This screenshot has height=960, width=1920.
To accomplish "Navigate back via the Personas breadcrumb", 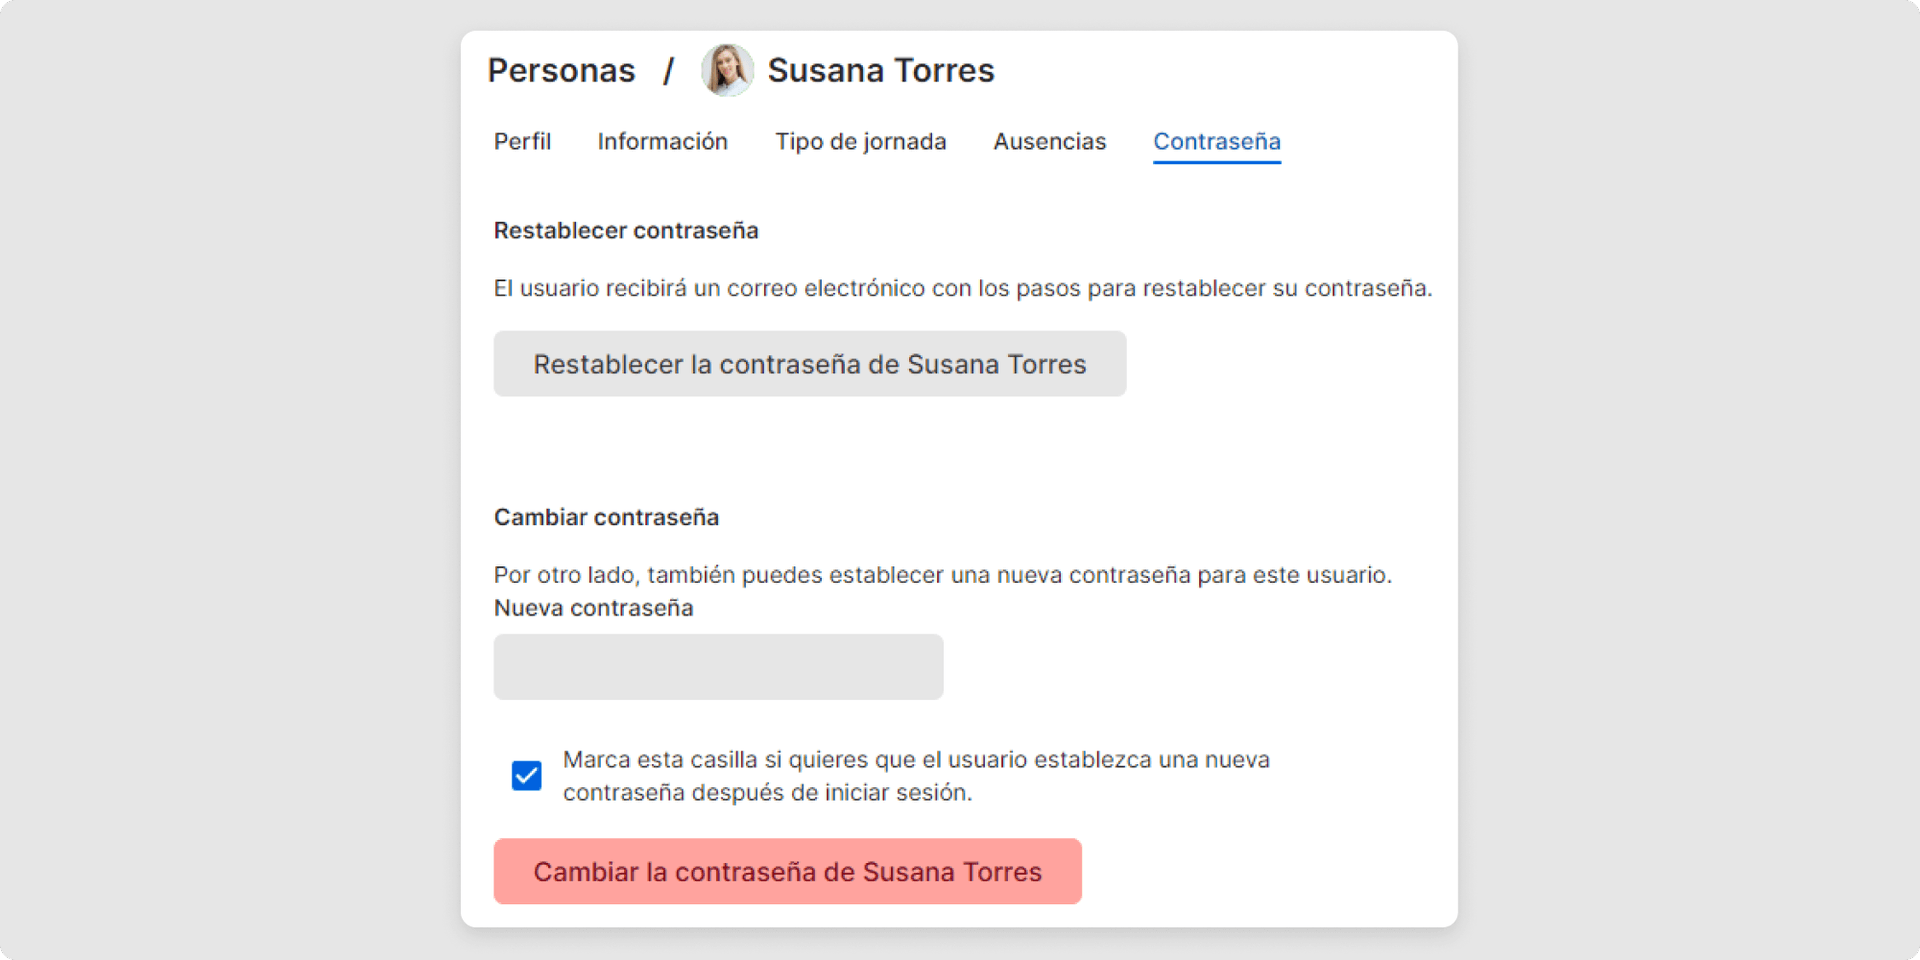I will coord(561,70).
